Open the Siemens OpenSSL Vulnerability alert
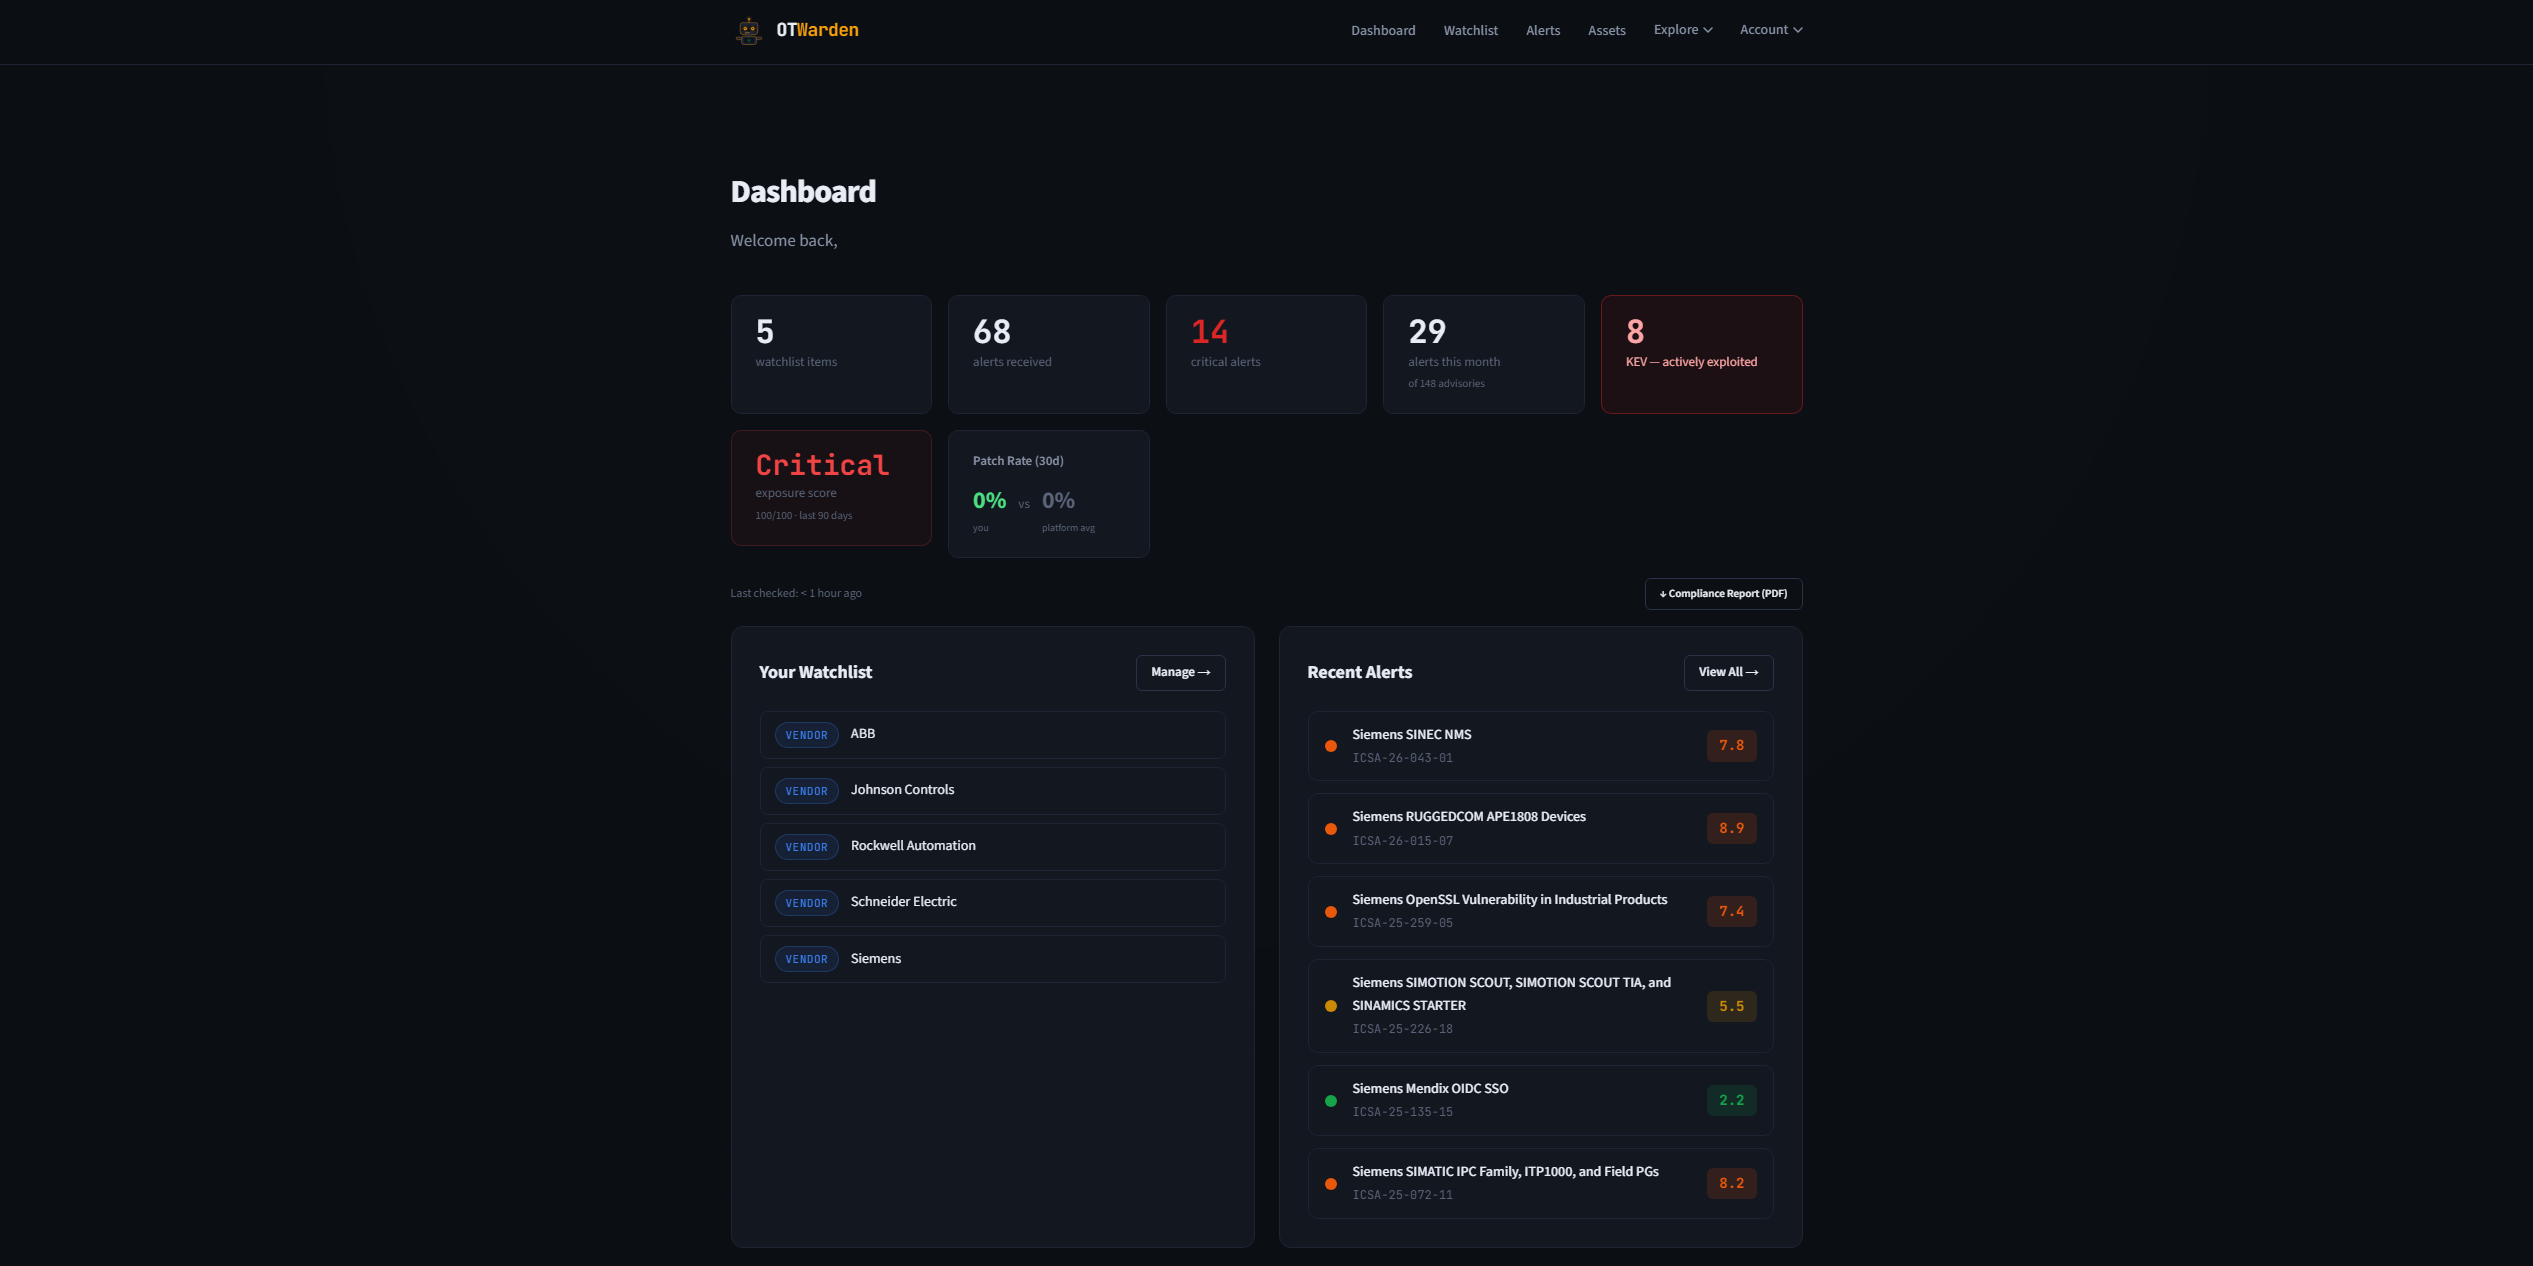The width and height of the screenshot is (2533, 1266). tap(1540, 912)
